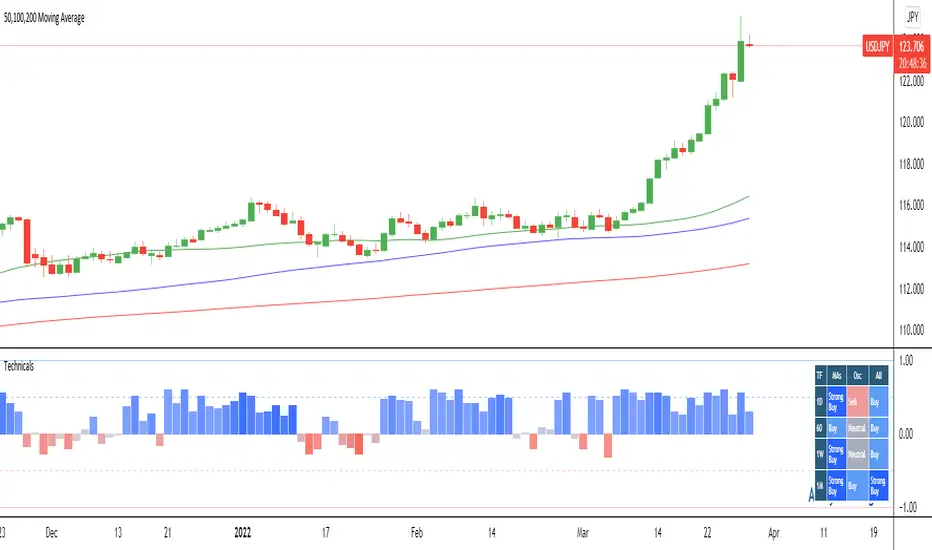Viewport: 932px width, 550px height.
Task: Select the Technicals indicator label
Action: 19,366
